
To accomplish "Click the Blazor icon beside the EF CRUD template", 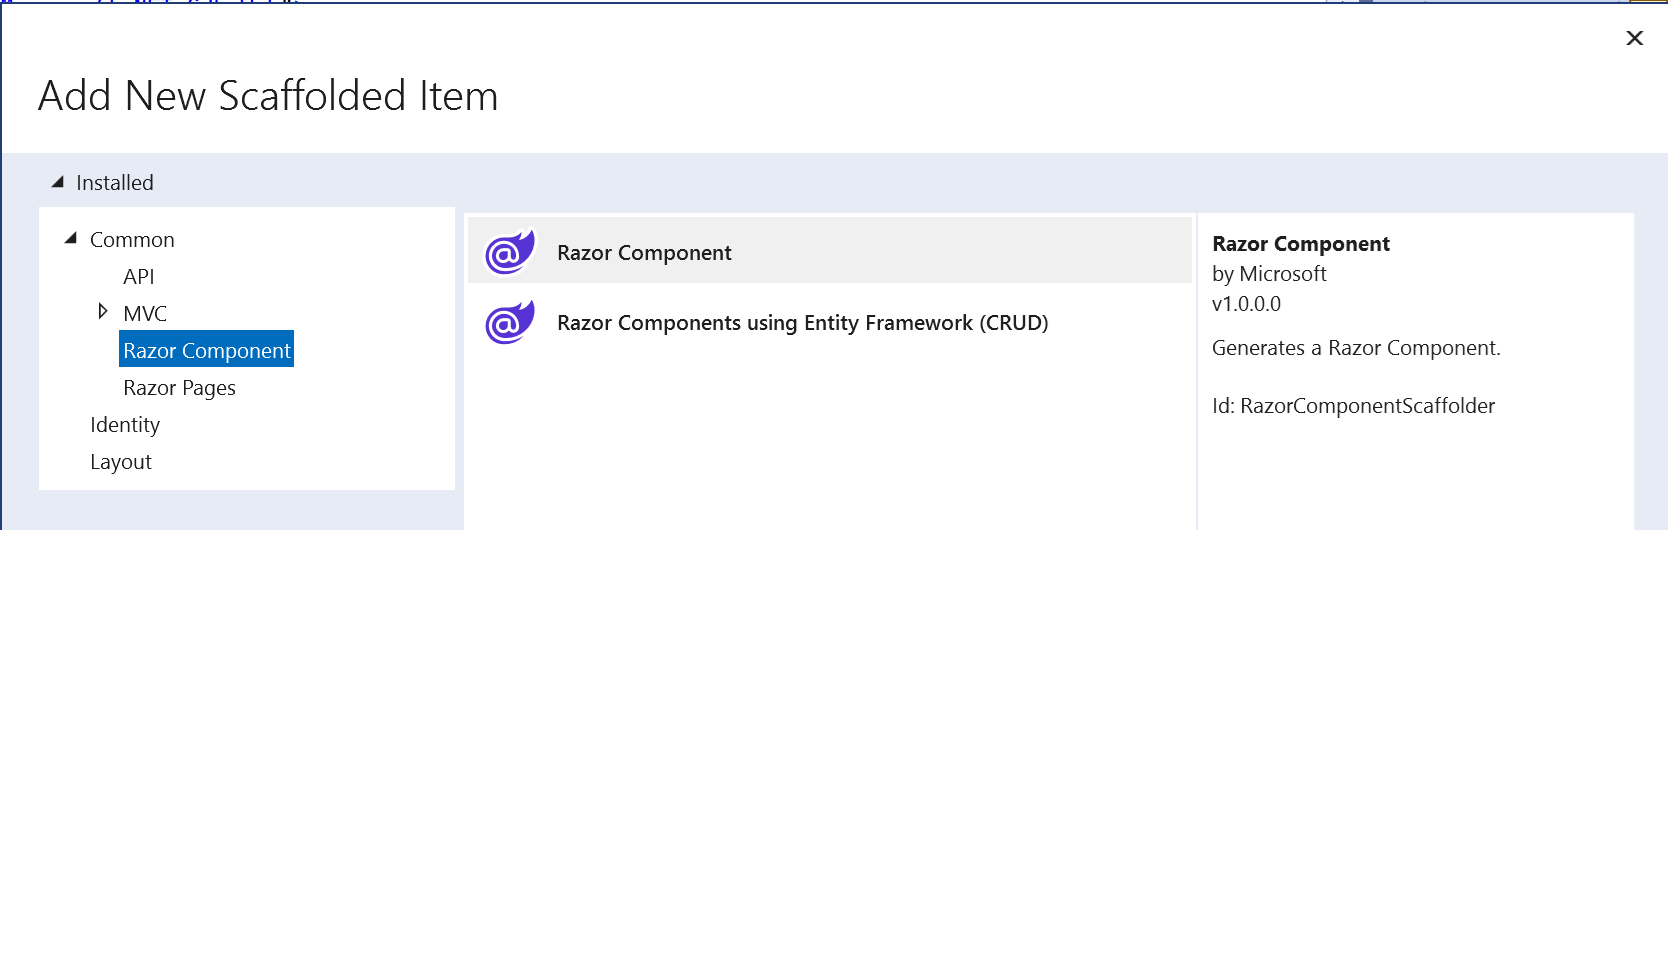I will [508, 322].
